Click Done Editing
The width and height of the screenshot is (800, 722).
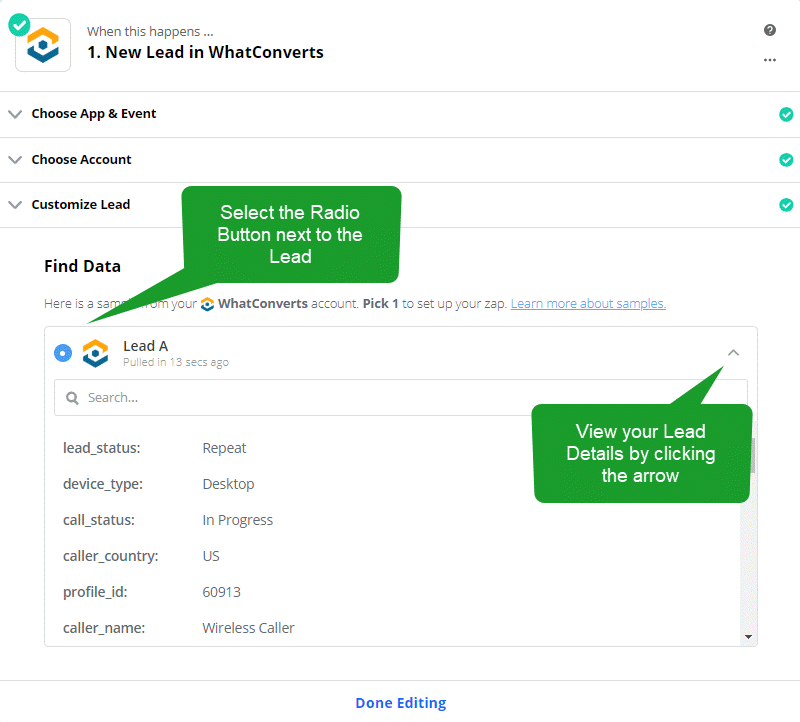401,703
